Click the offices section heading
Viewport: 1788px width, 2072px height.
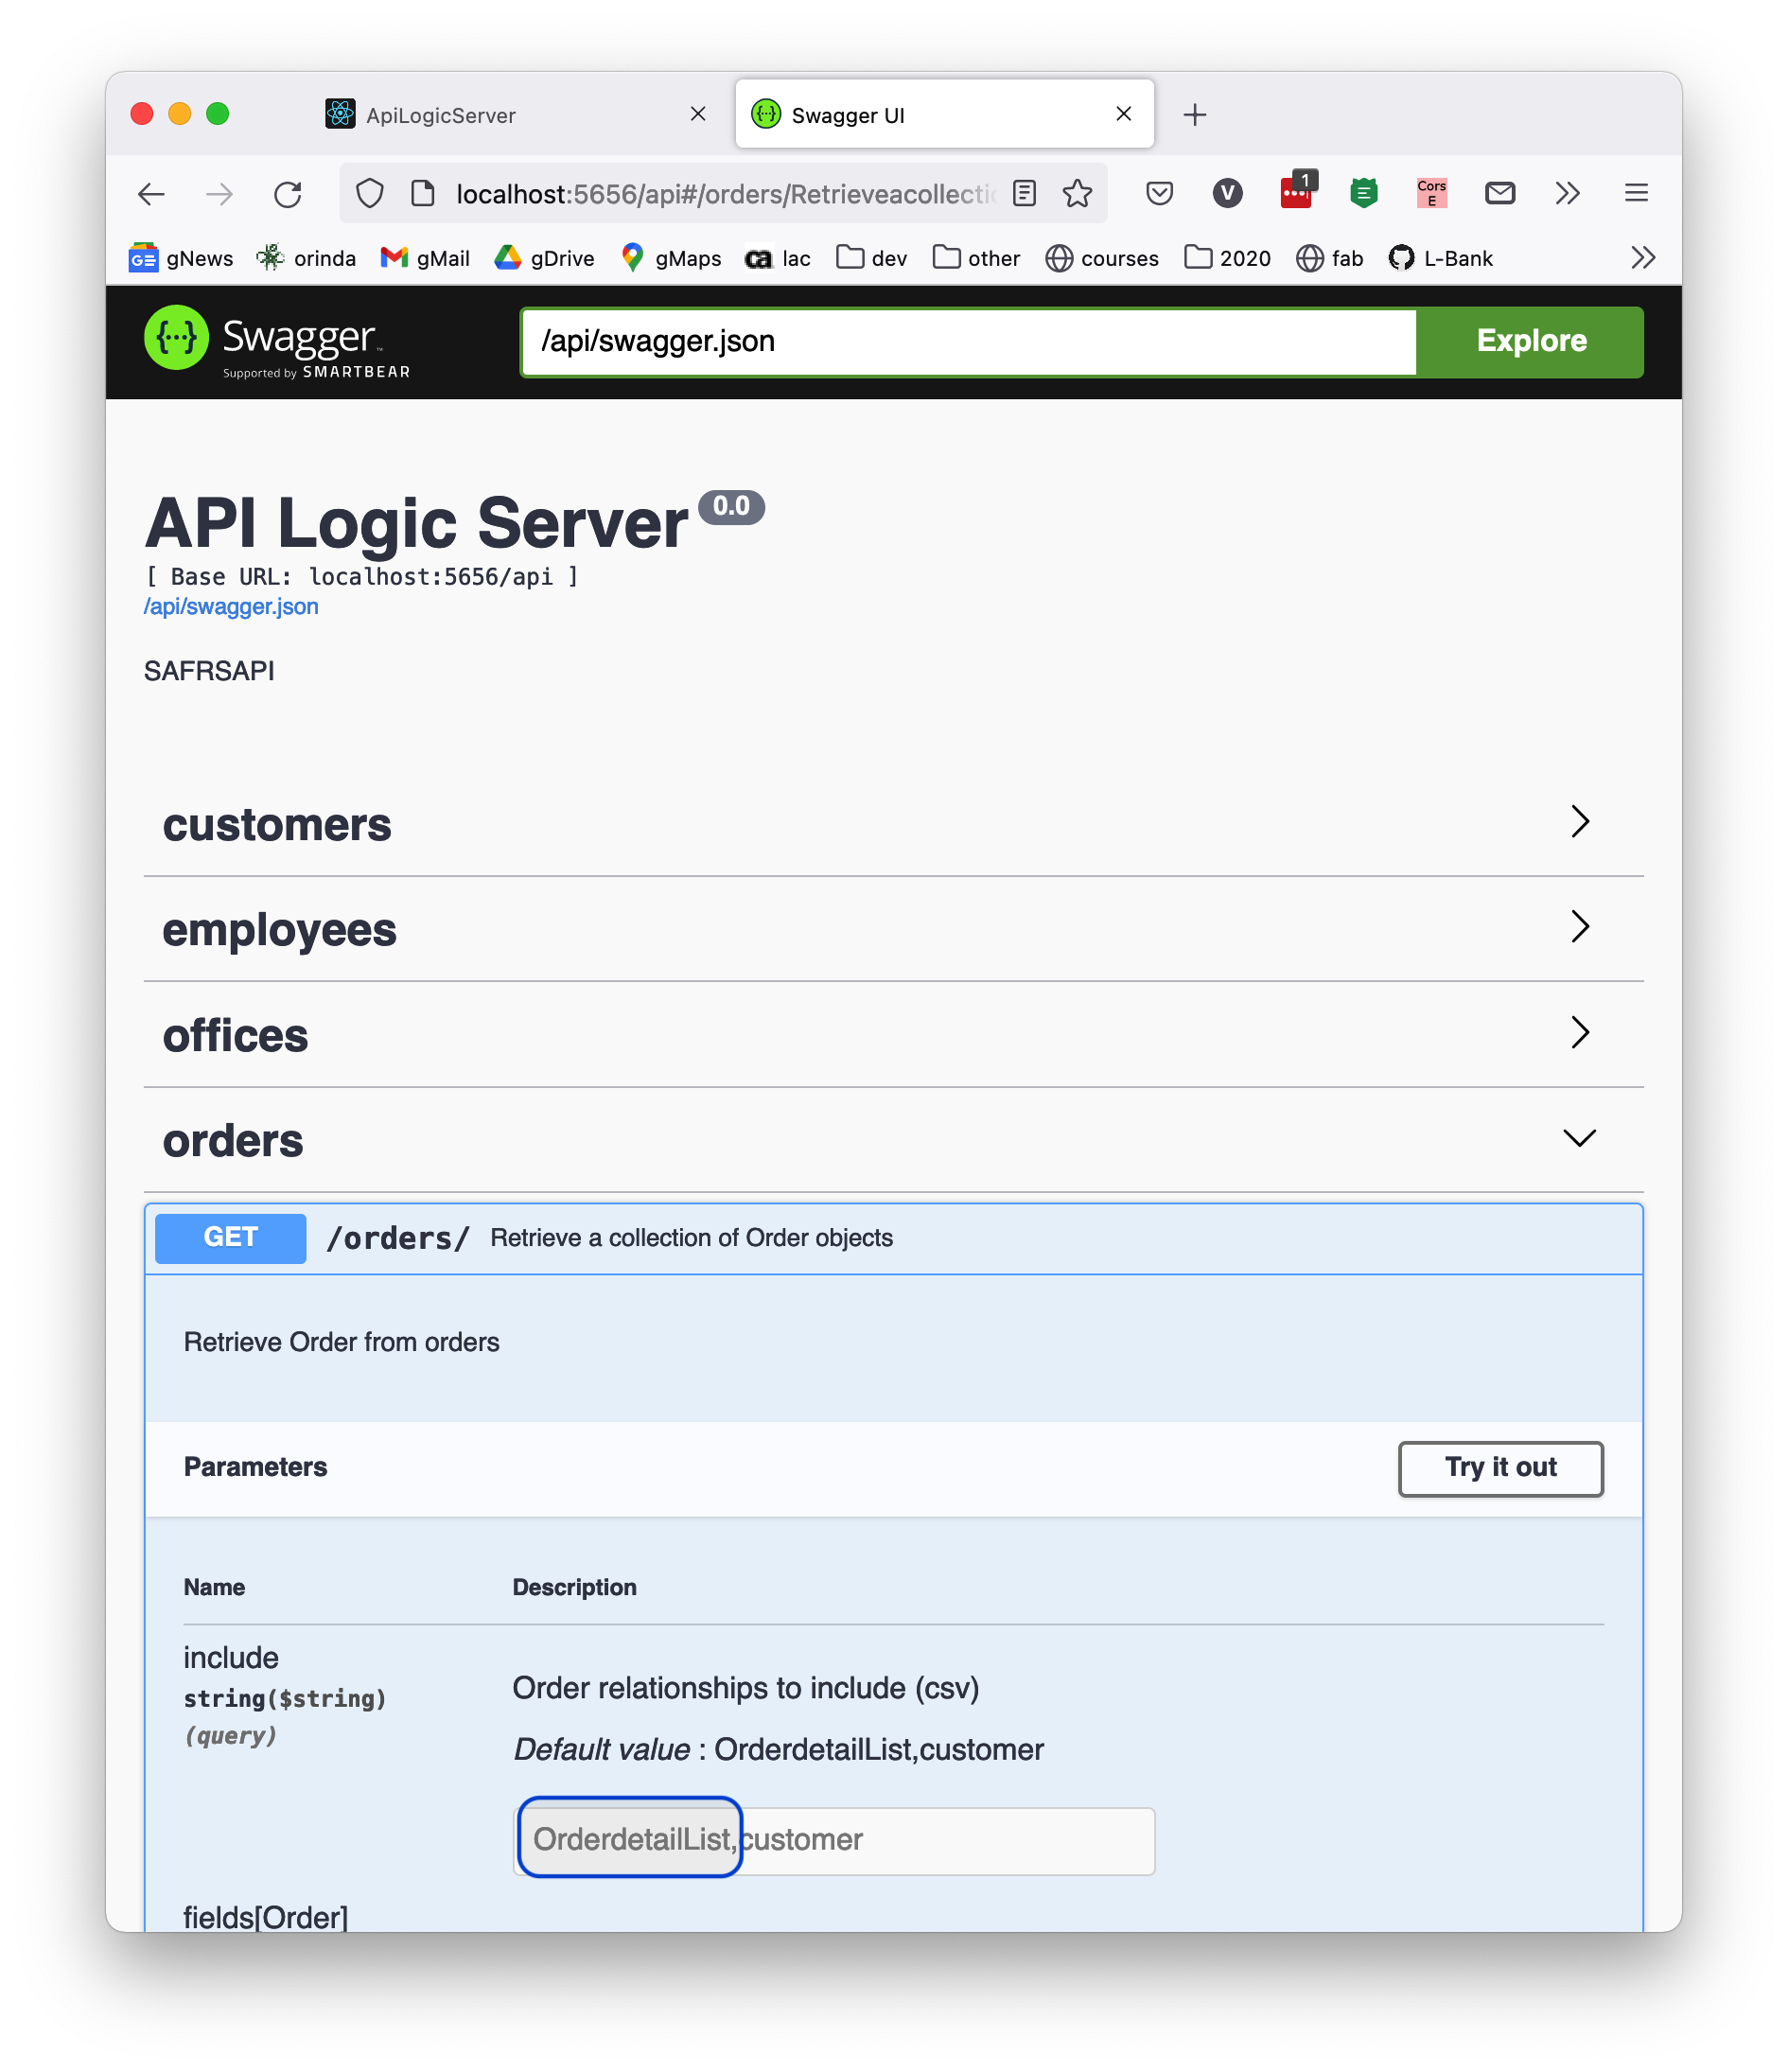[235, 1036]
